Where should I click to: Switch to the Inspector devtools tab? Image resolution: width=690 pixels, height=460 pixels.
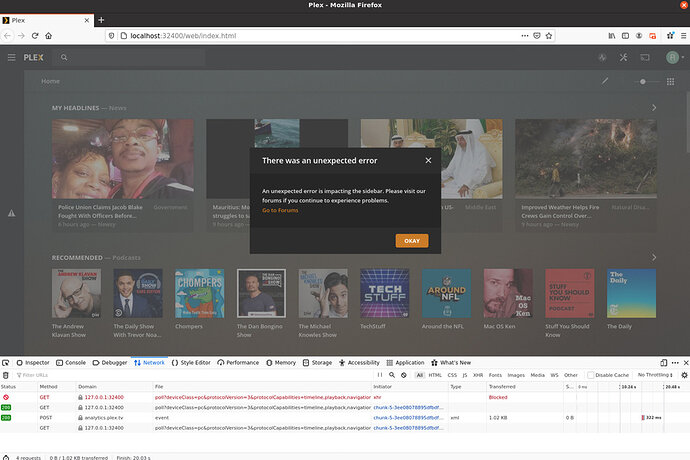point(33,363)
